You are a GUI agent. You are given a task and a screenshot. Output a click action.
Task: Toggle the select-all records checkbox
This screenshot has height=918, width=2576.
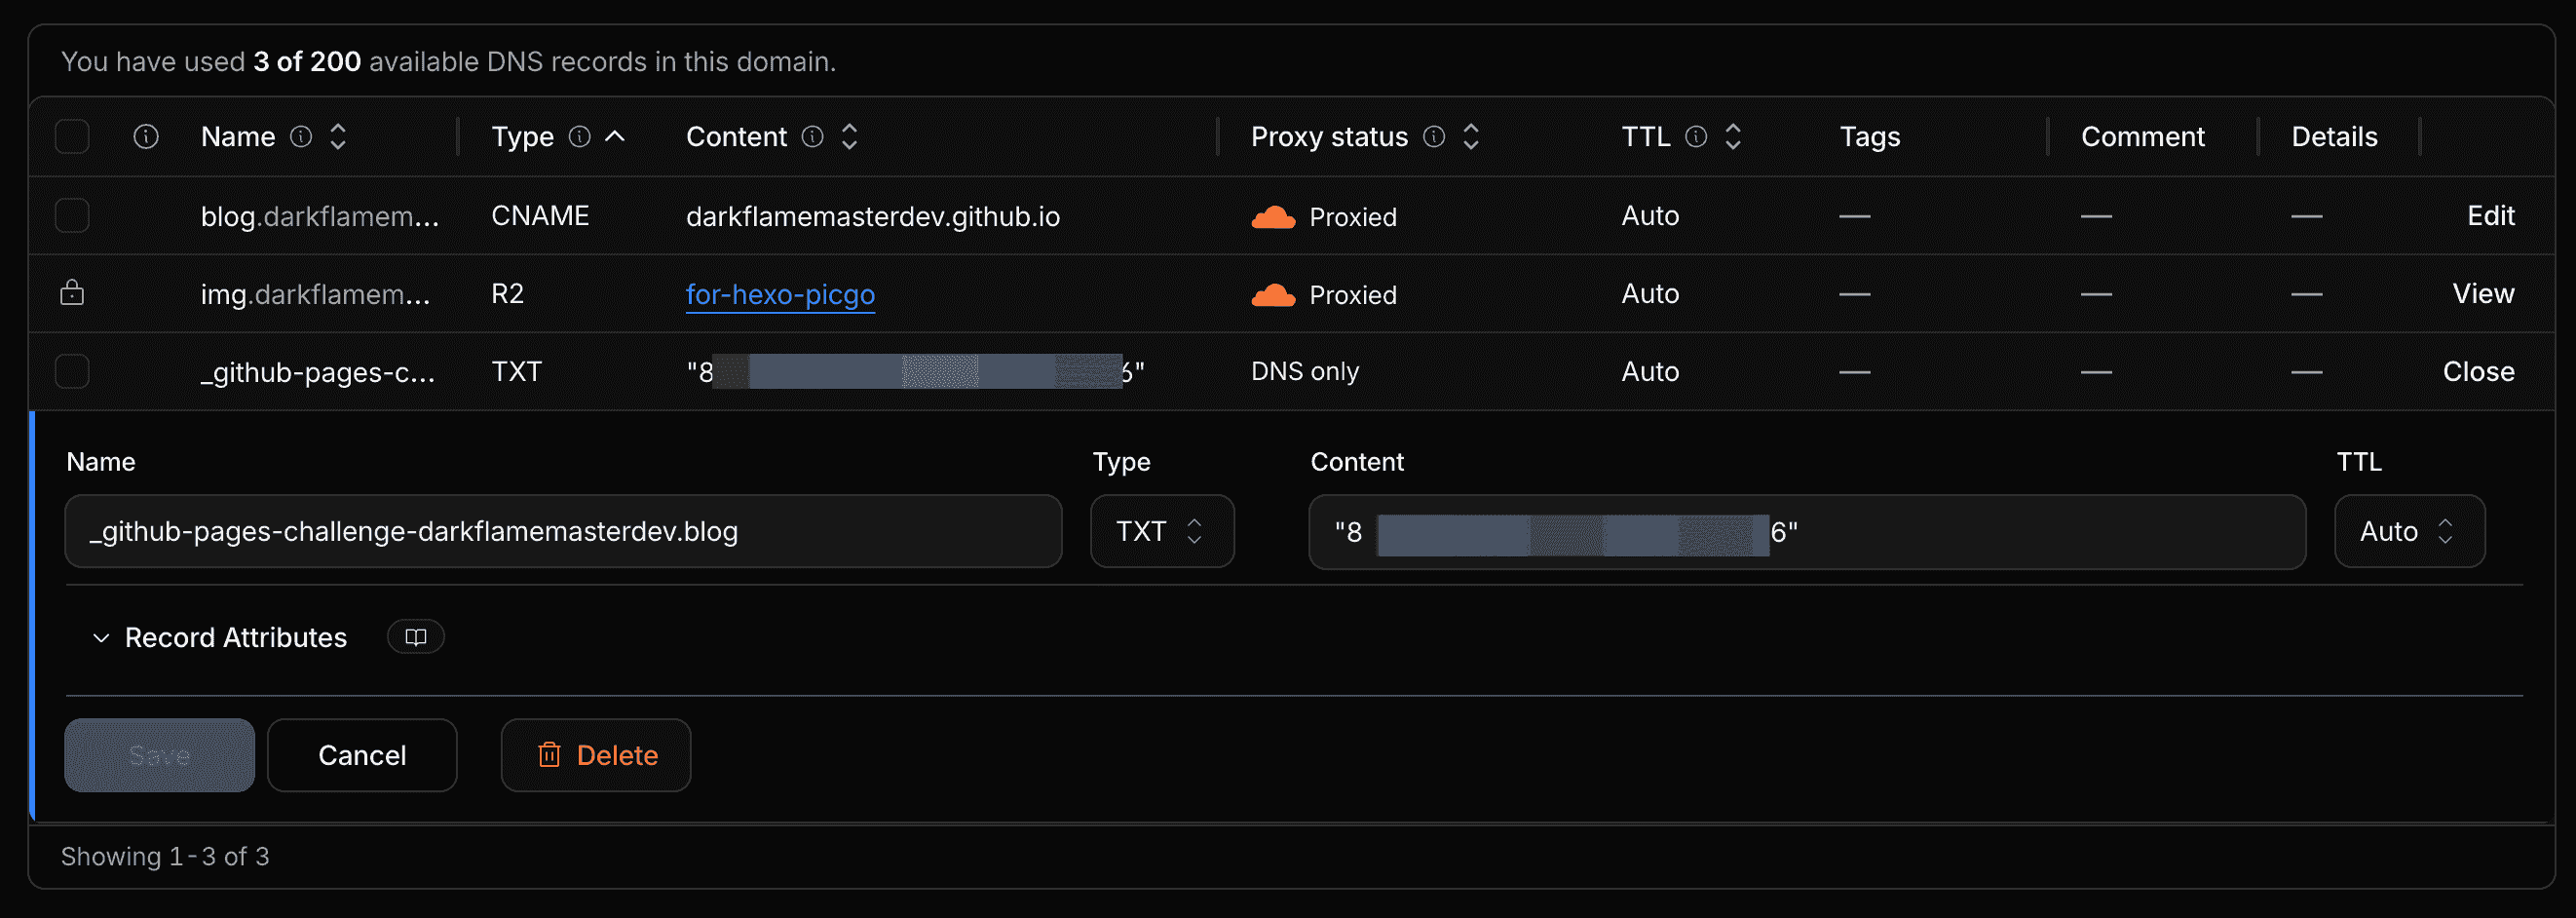(72, 137)
